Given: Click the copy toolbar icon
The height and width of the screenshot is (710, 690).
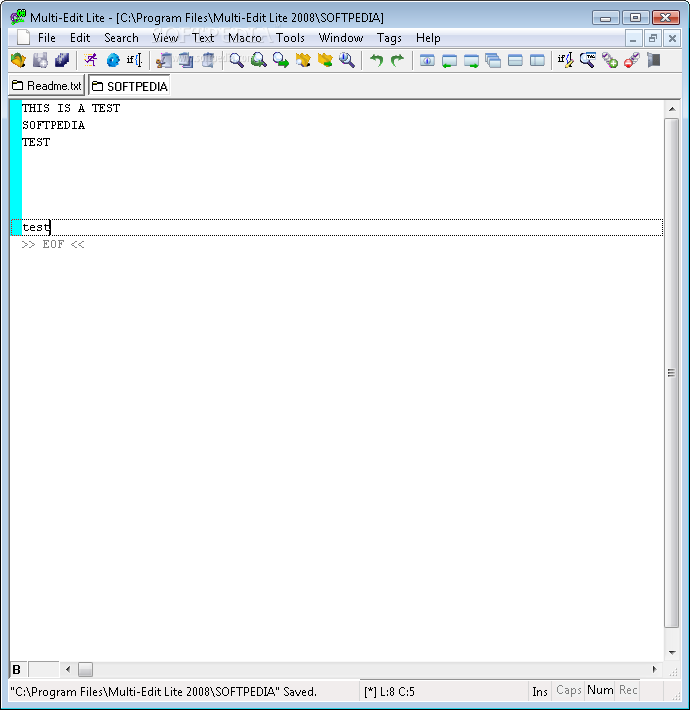Looking at the screenshot, I should coord(186,60).
